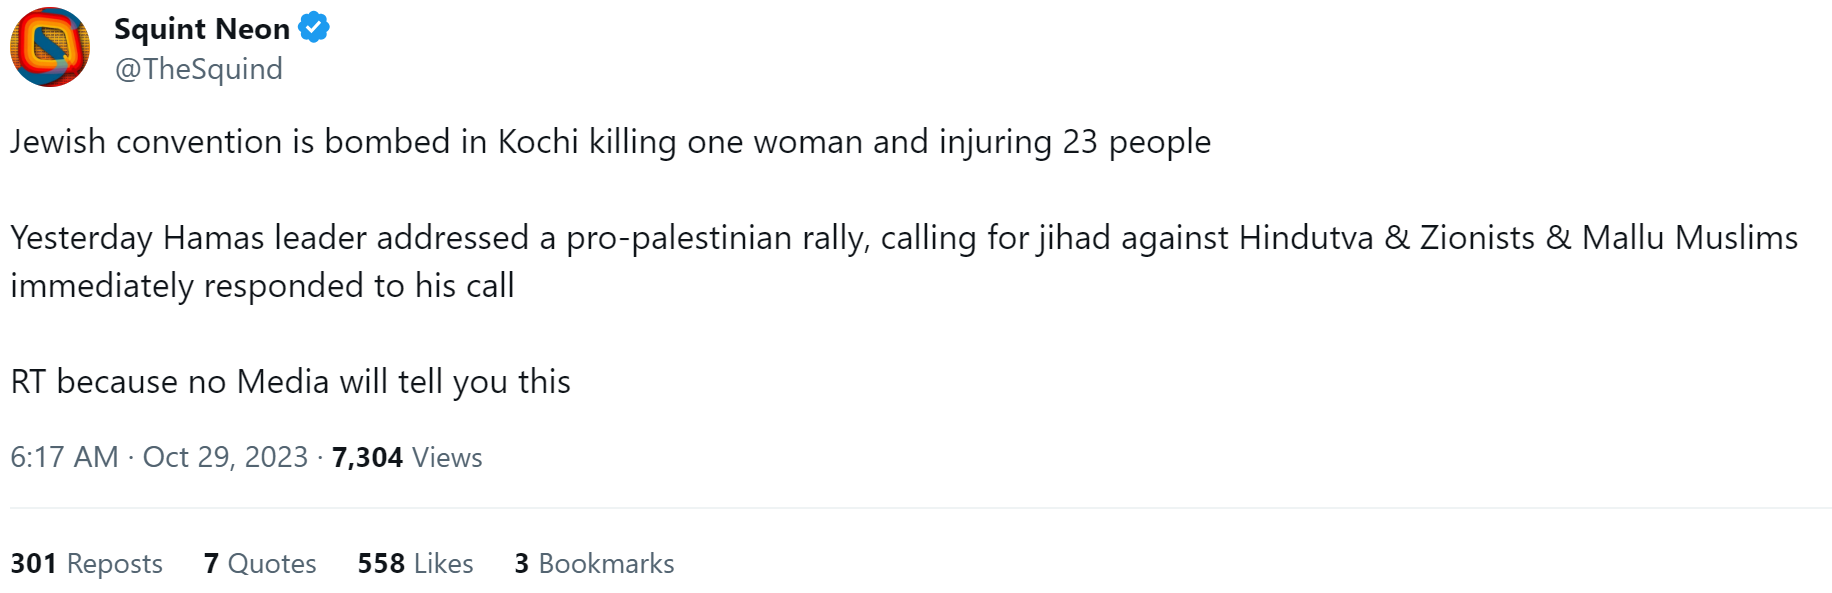The height and width of the screenshot is (593, 1832).
Task: View the 7,304 Views analytics
Action: (407, 457)
